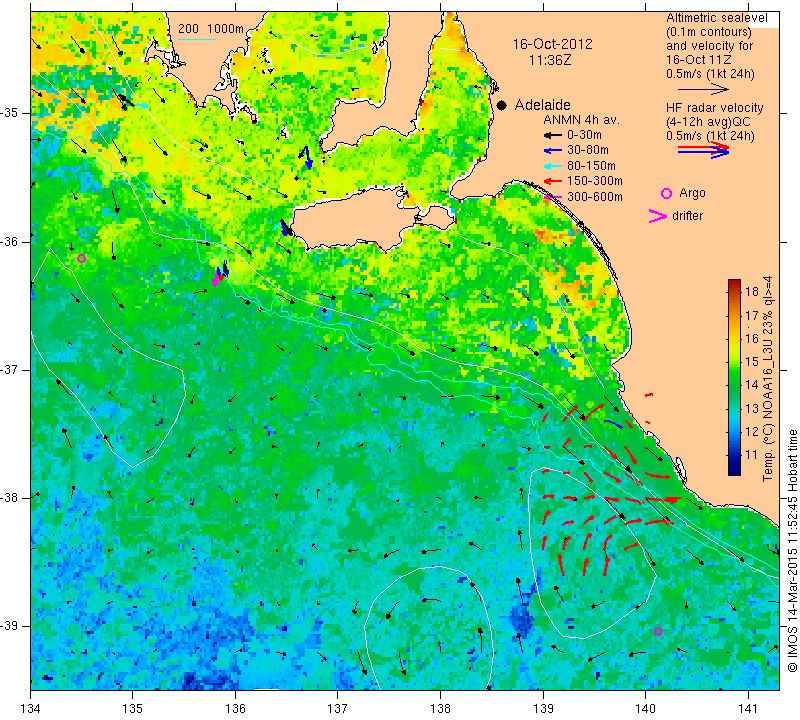Click the Argo float marker near 140°E
The width and height of the screenshot is (800, 720).
(x=658, y=631)
